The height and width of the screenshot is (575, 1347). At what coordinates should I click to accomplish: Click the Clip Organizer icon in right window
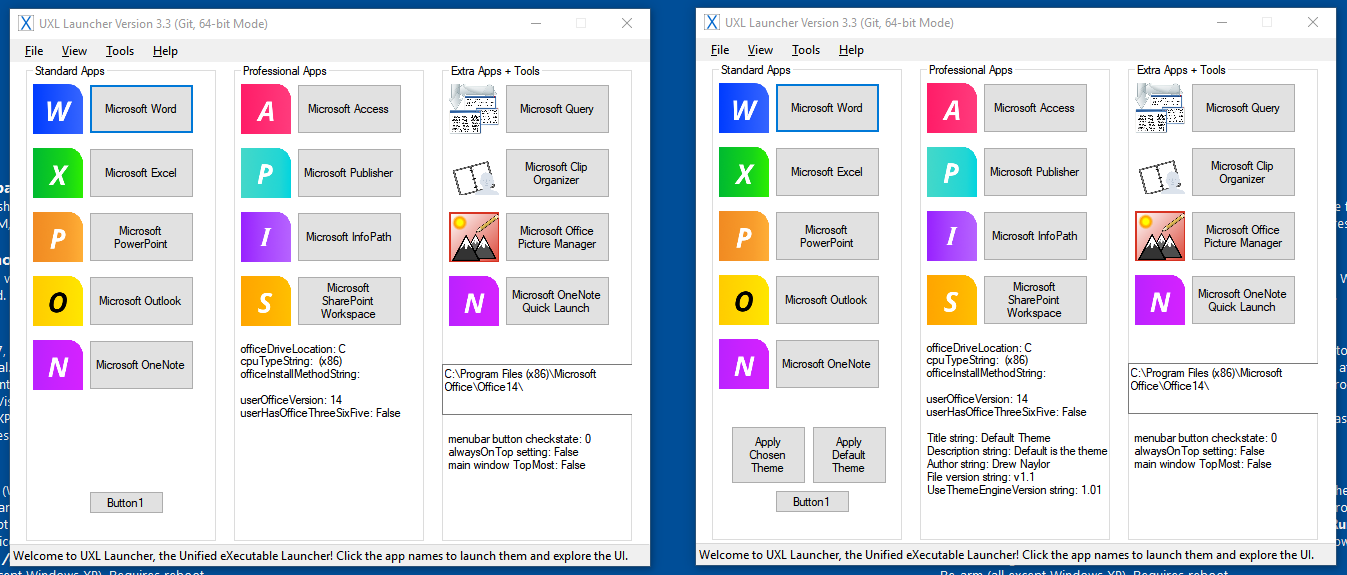1160,172
